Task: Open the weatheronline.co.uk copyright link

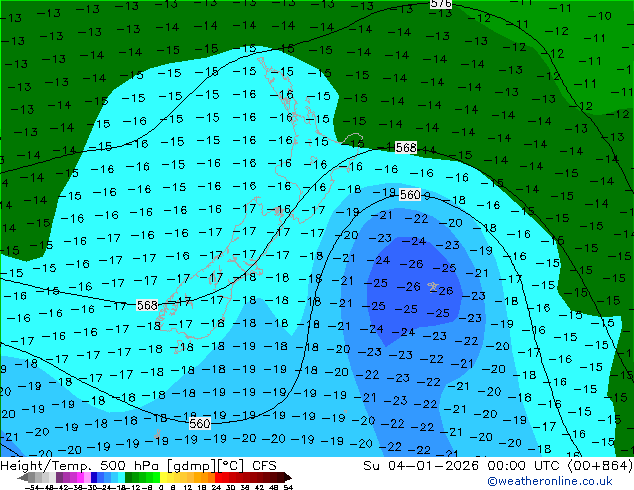Action: 549,481
